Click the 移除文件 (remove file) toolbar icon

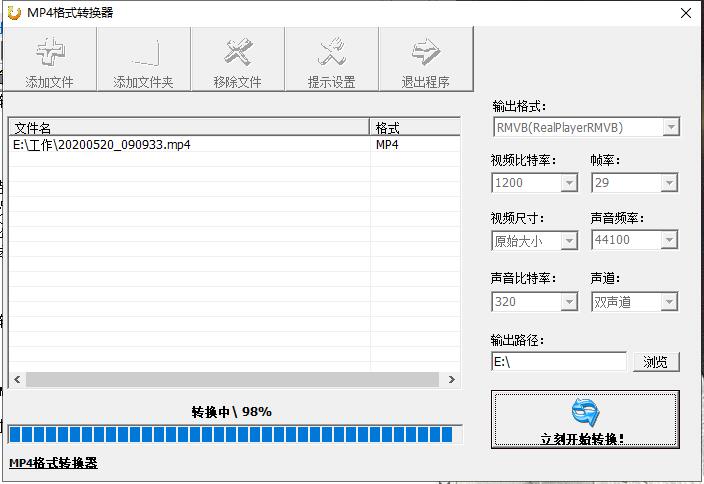tap(238, 59)
